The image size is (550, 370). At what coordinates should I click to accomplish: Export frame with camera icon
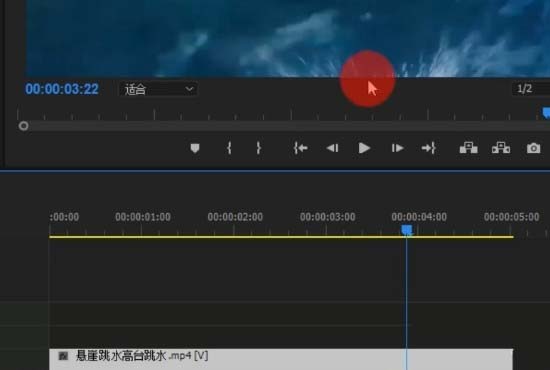534,148
